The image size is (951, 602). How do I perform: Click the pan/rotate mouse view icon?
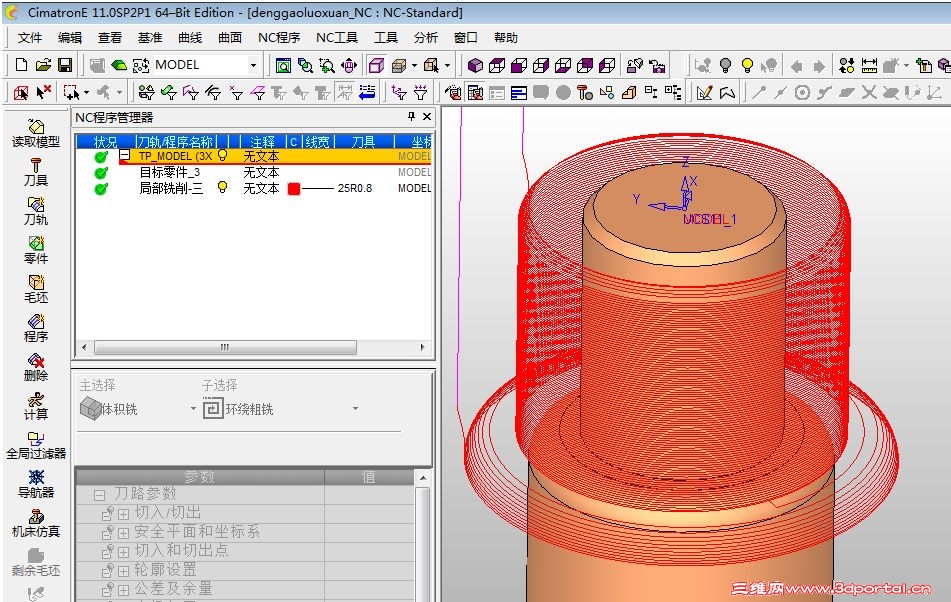pos(349,65)
